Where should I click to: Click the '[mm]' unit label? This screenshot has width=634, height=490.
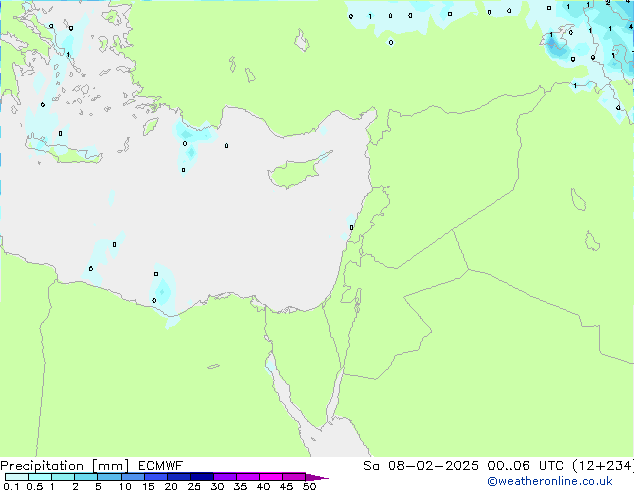point(110,466)
